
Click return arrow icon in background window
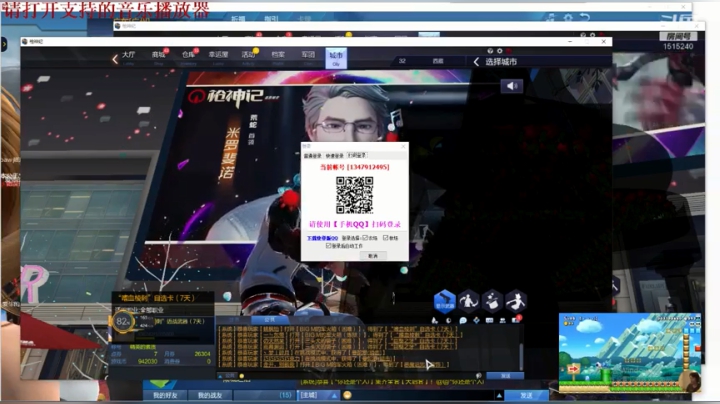coord(585,17)
